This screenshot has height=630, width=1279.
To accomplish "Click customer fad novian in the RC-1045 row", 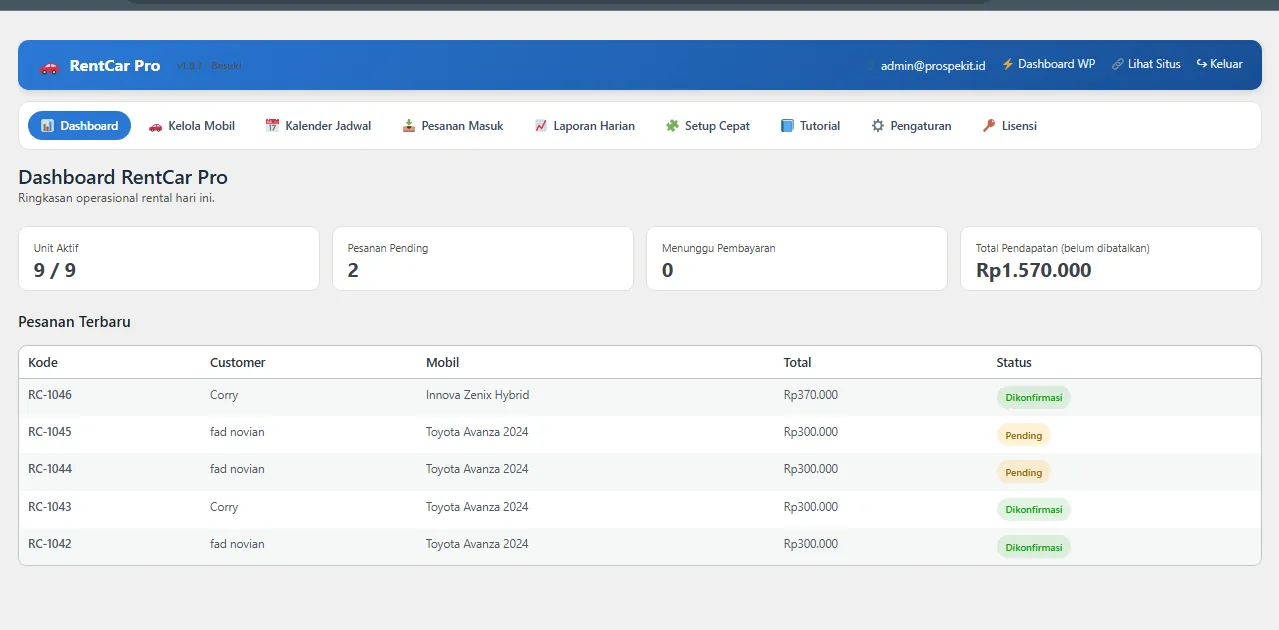I will click(x=237, y=432).
